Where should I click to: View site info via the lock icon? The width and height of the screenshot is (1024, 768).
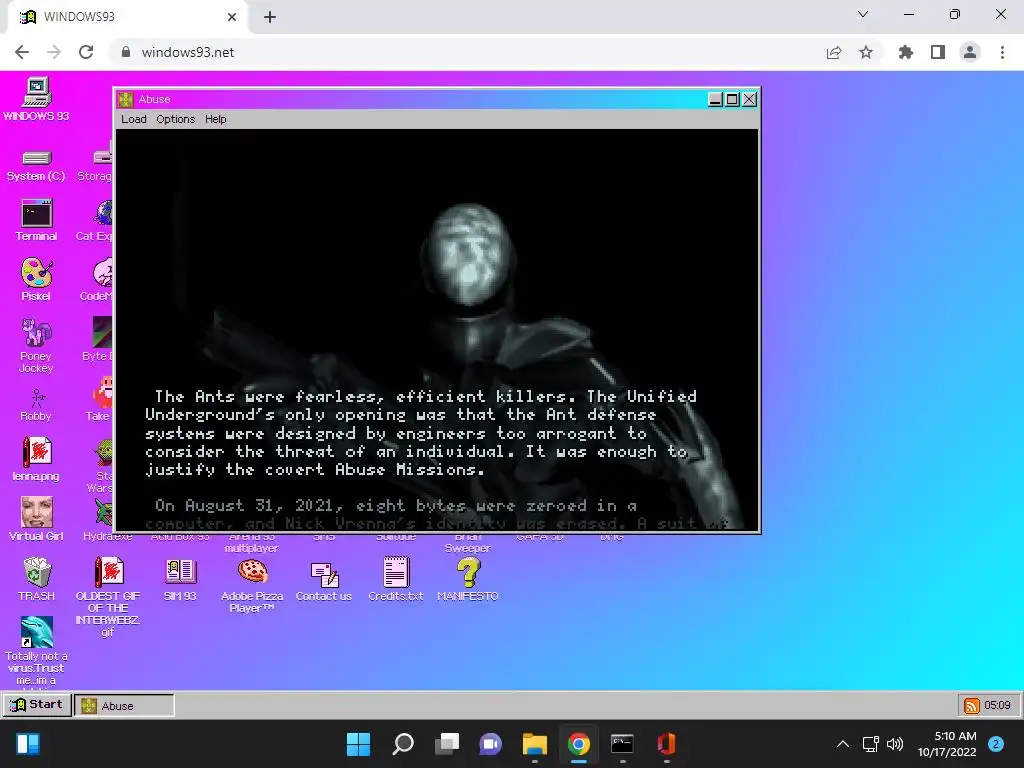point(126,52)
